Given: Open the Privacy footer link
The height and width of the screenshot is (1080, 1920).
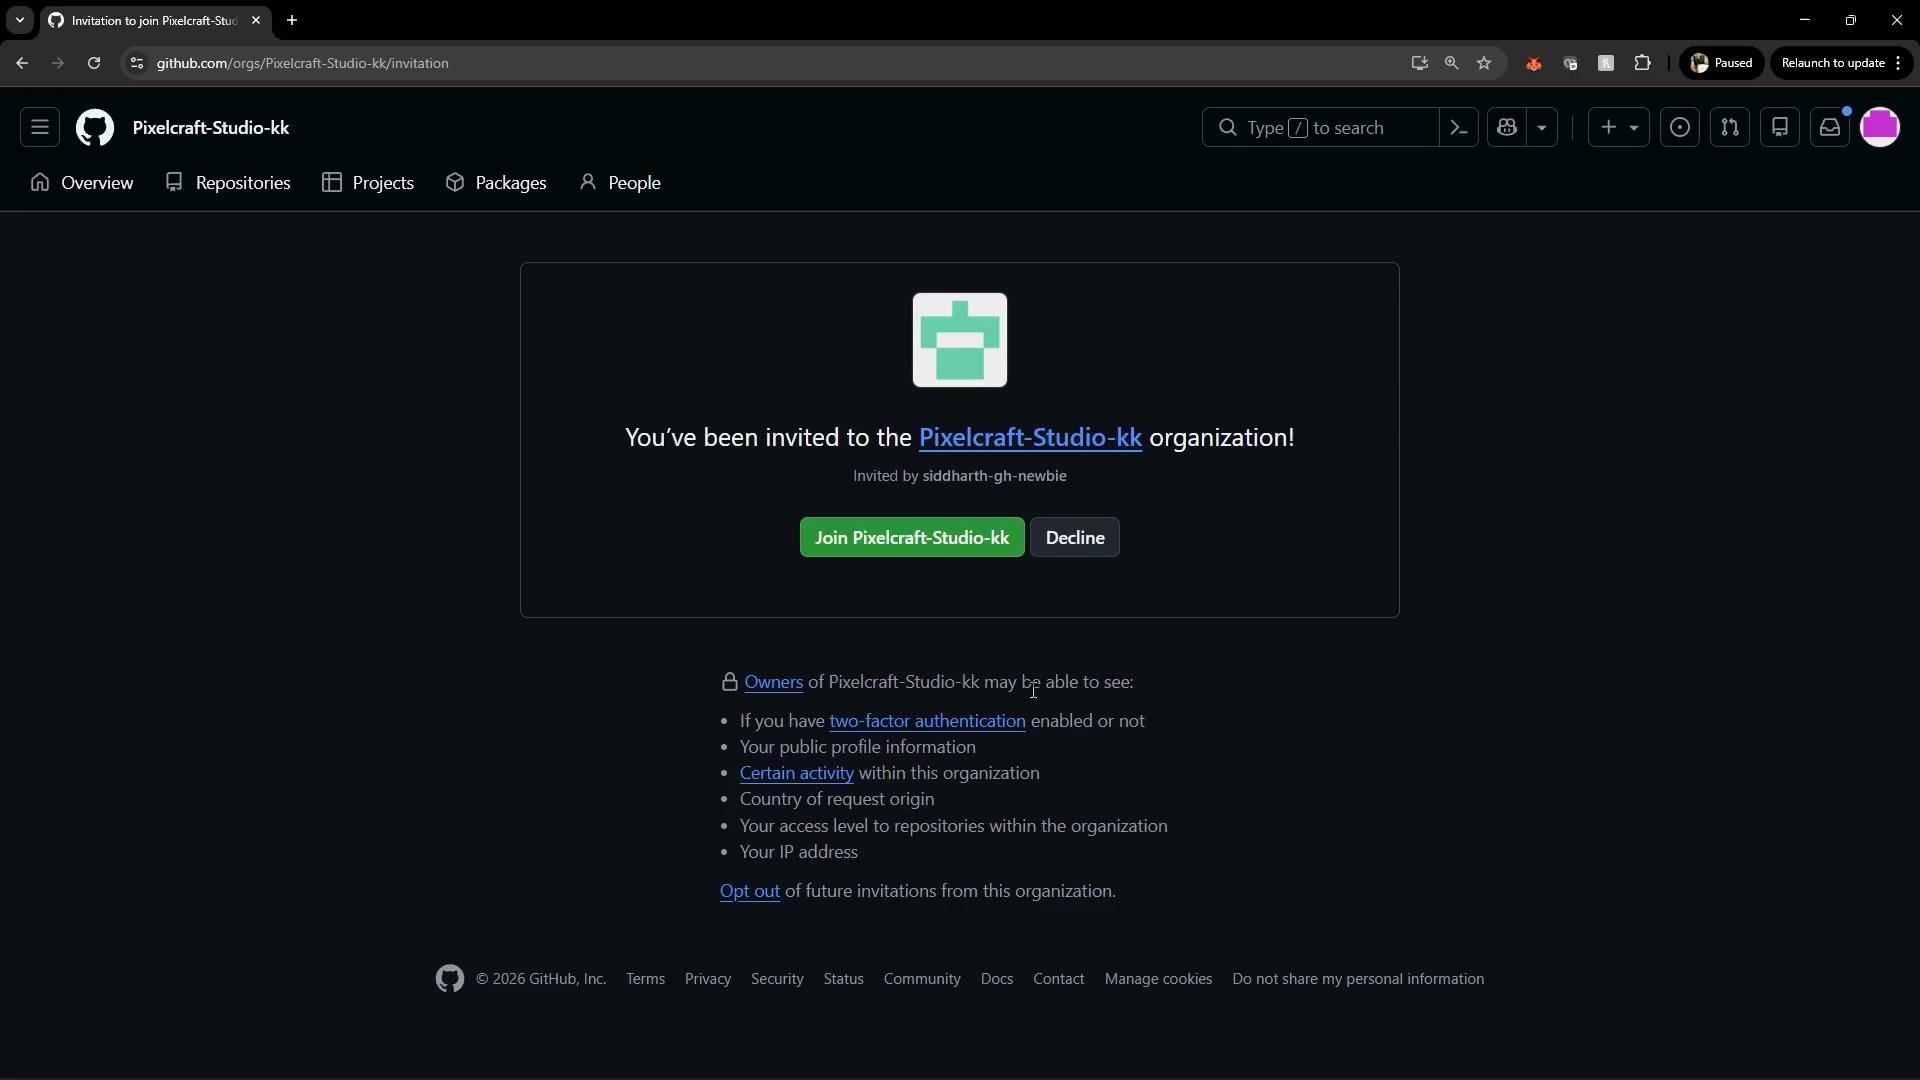Looking at the screenshot, I should coord(708,979).
